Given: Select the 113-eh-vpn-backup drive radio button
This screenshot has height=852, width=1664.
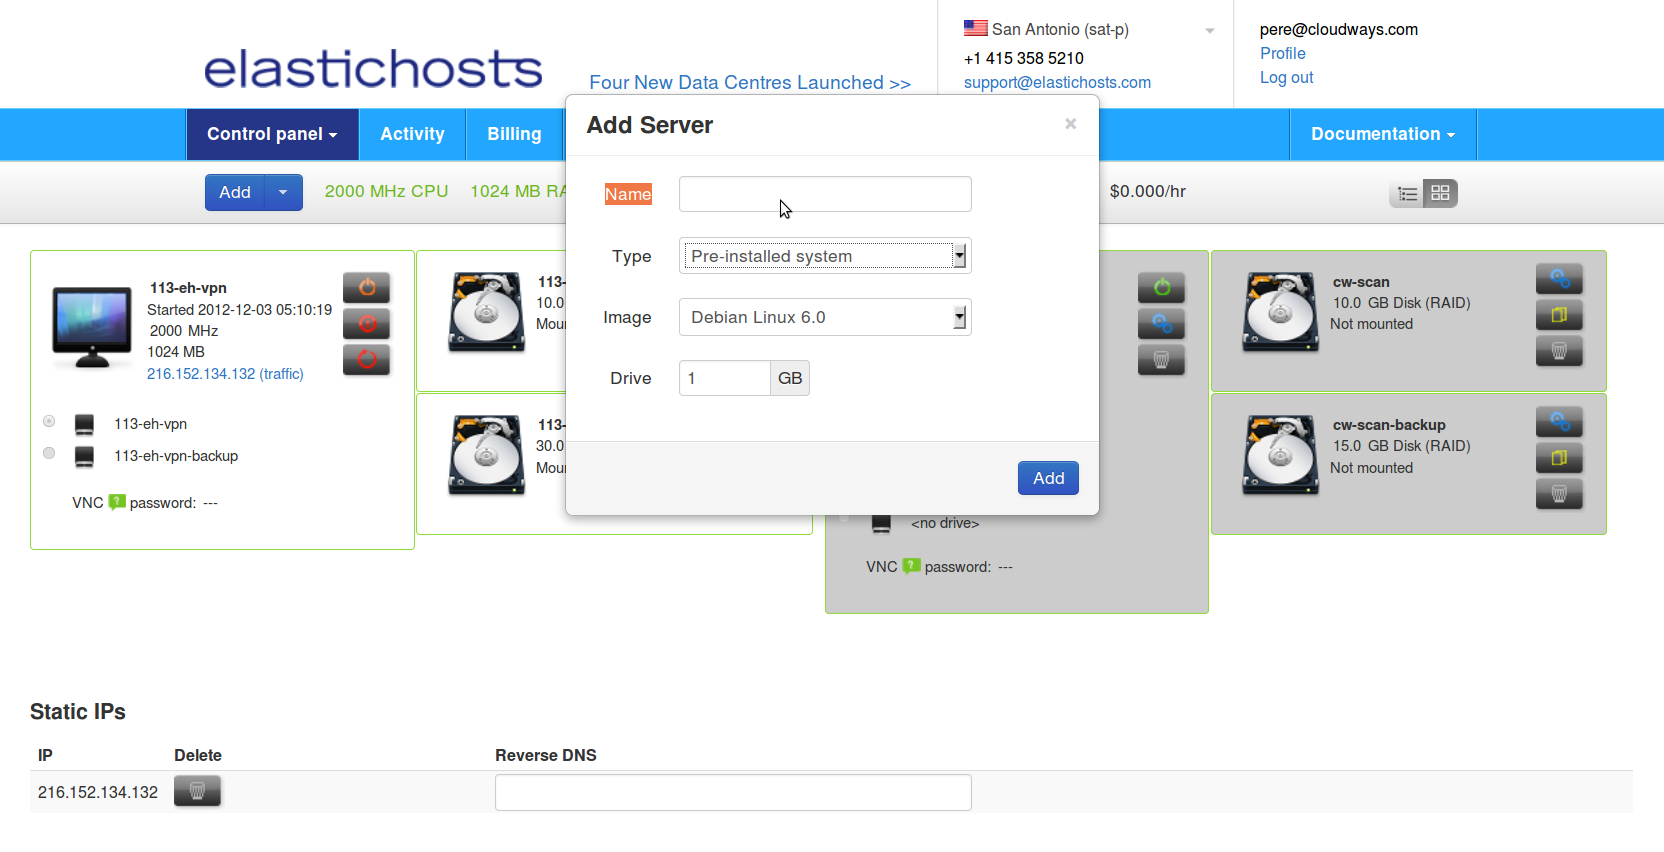Looking at the screenshot, I should (49, 453).
